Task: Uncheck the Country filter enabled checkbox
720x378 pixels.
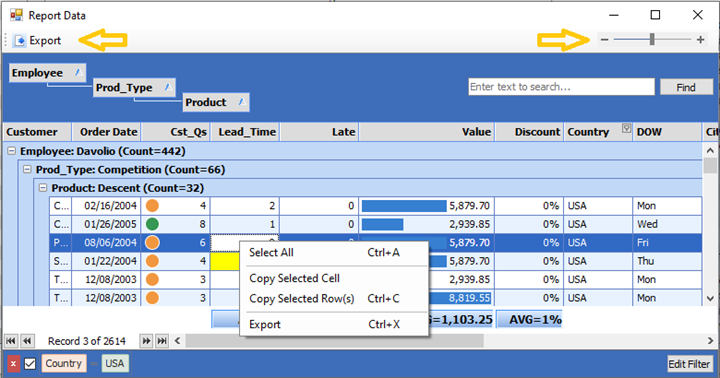Action: click(30, 364)
